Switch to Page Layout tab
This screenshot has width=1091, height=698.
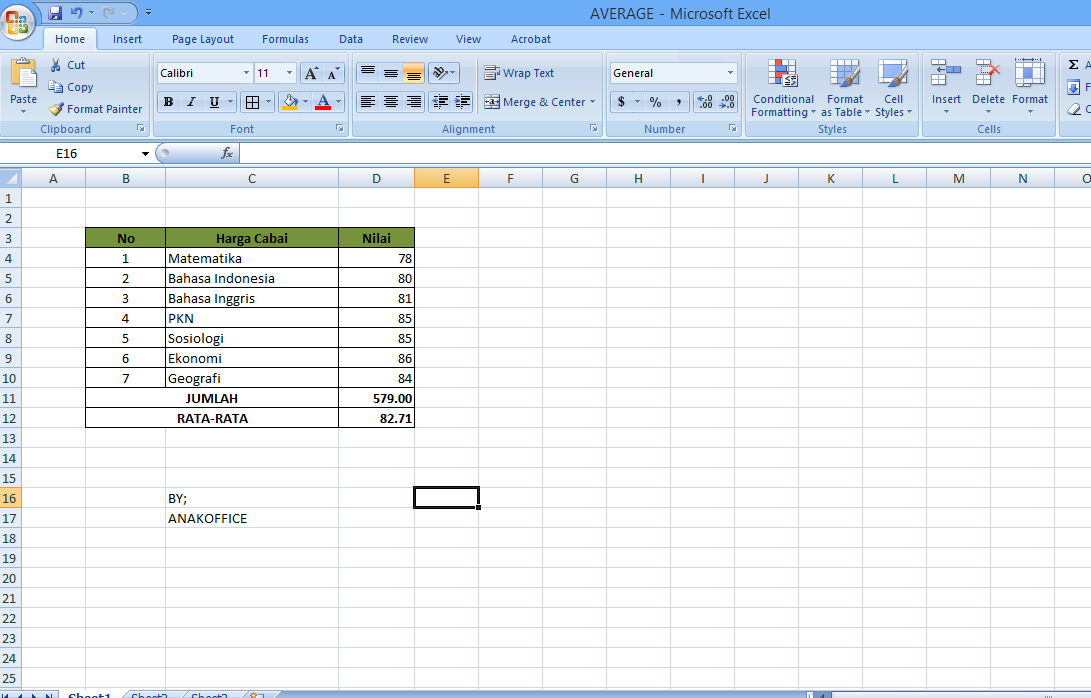202,39
